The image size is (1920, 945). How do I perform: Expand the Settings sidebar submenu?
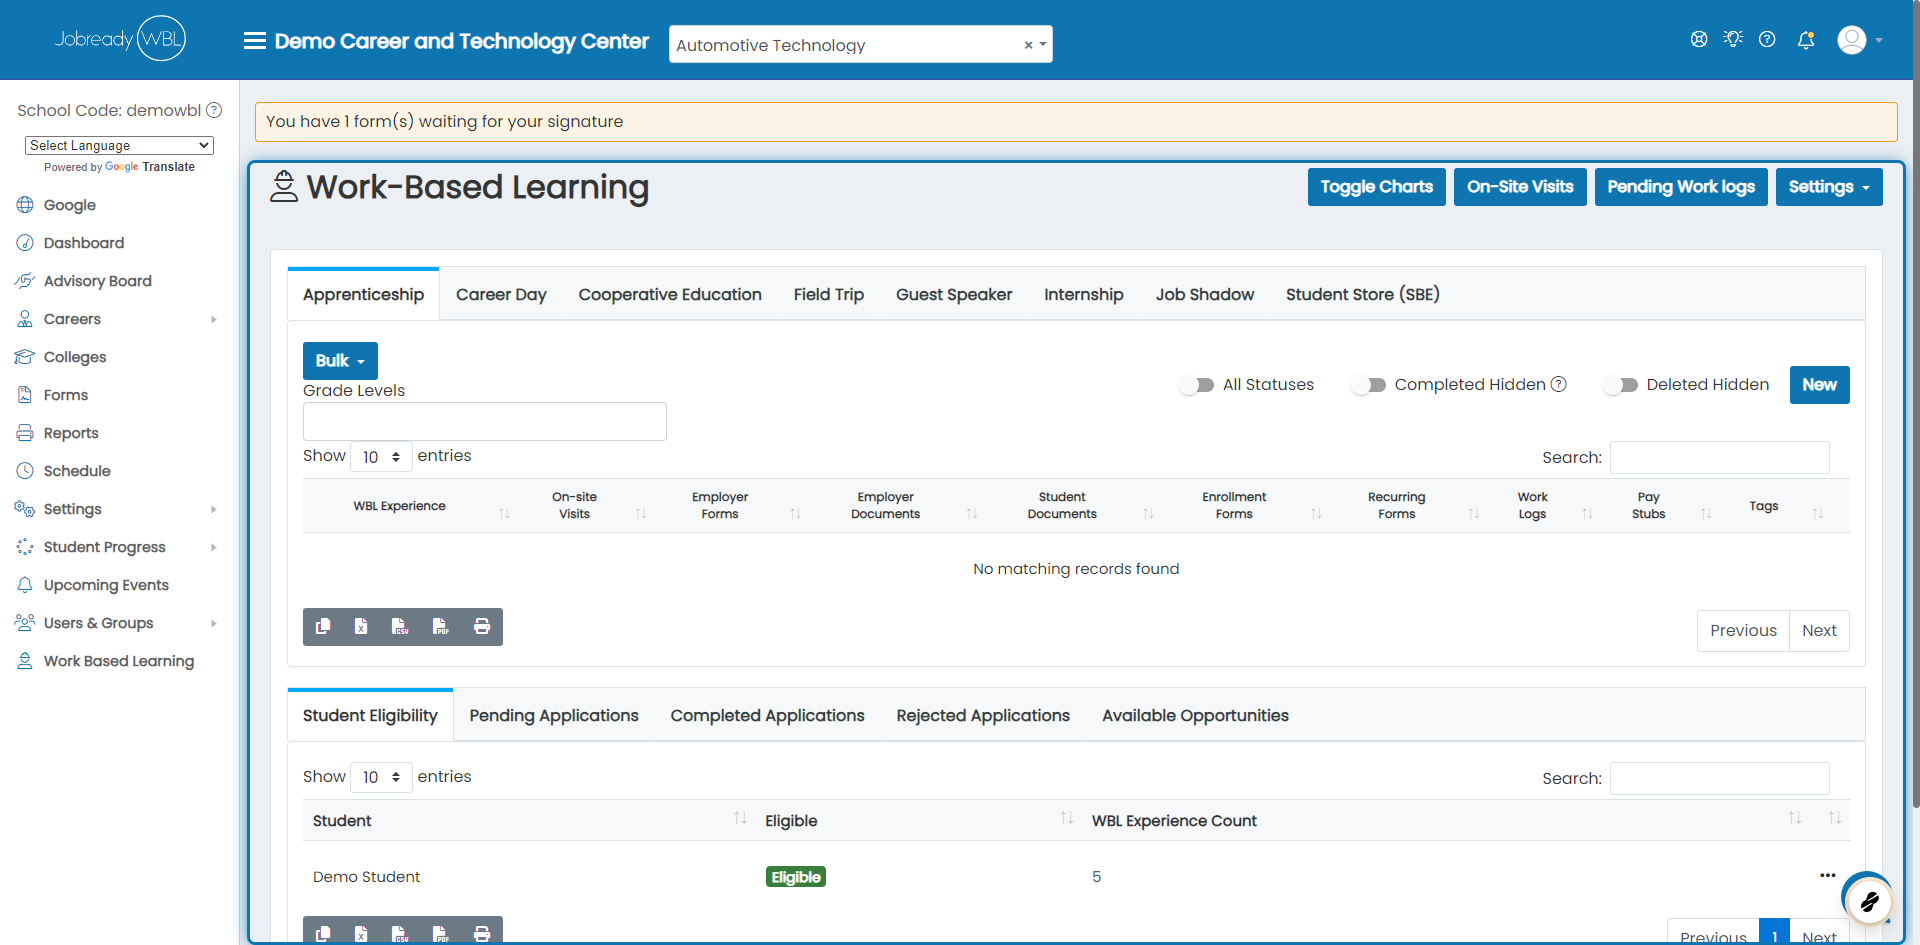coord(214,509)
